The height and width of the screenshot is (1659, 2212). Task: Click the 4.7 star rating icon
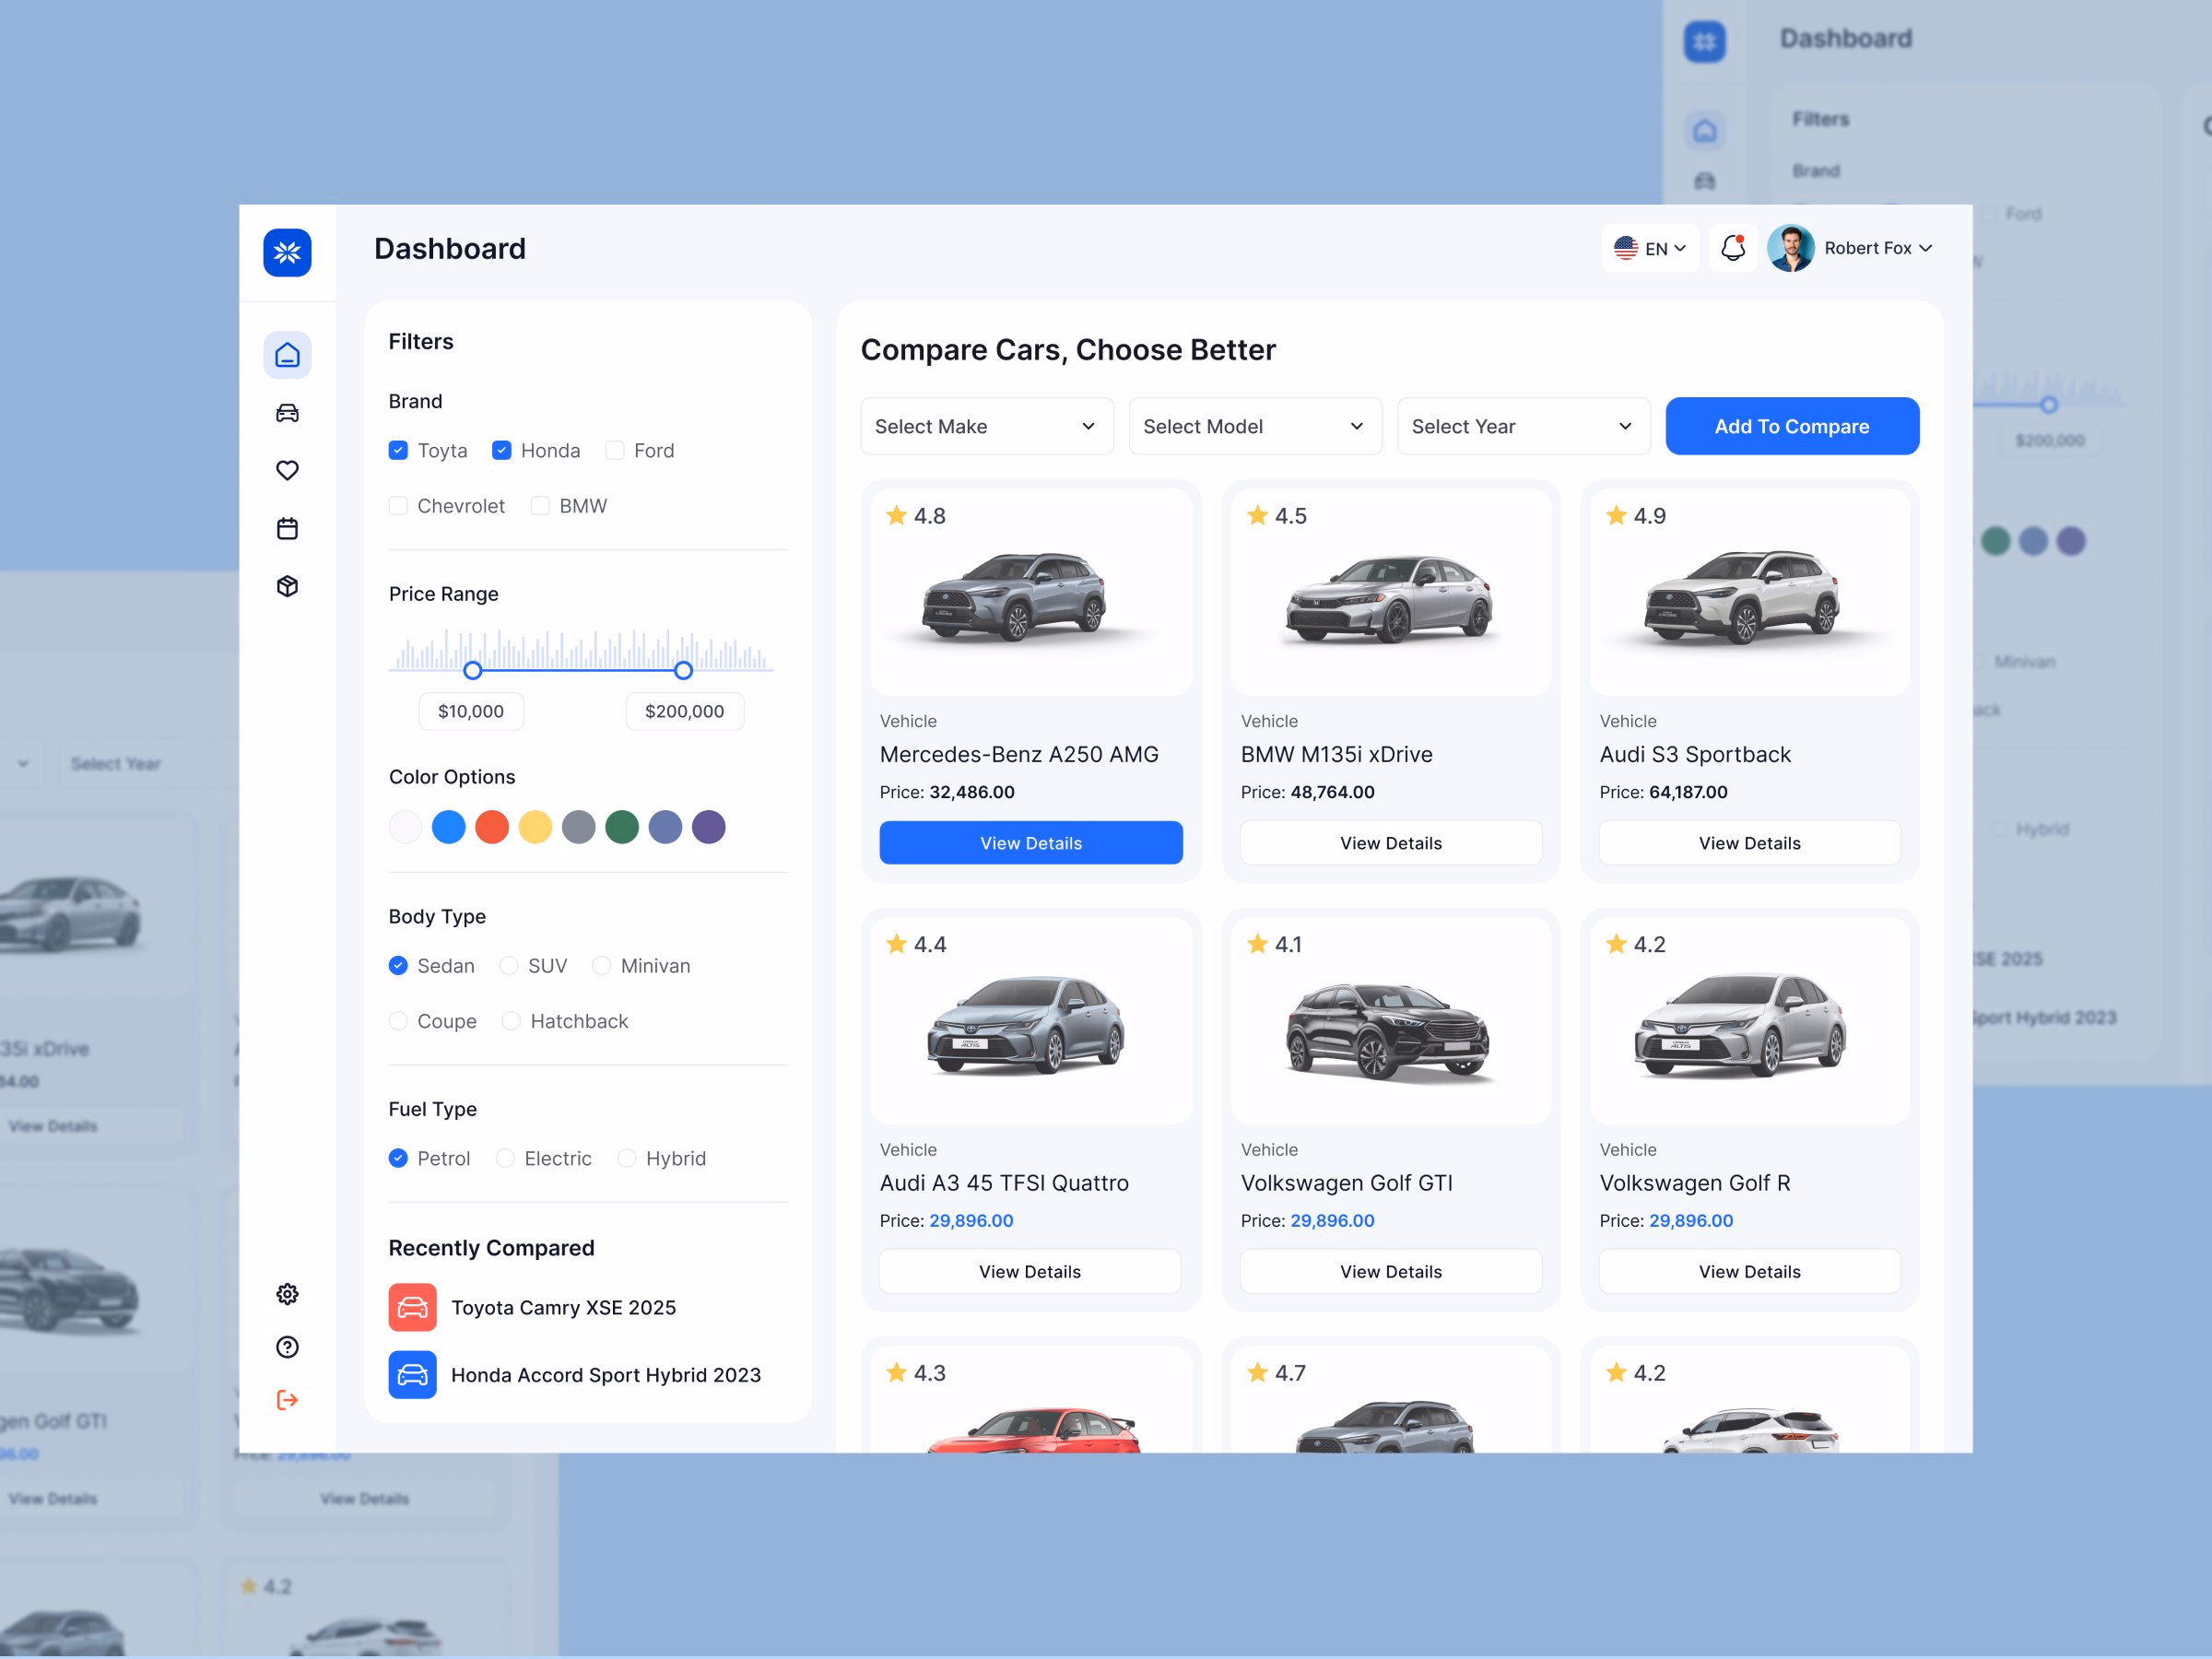pos(1257,1372)
